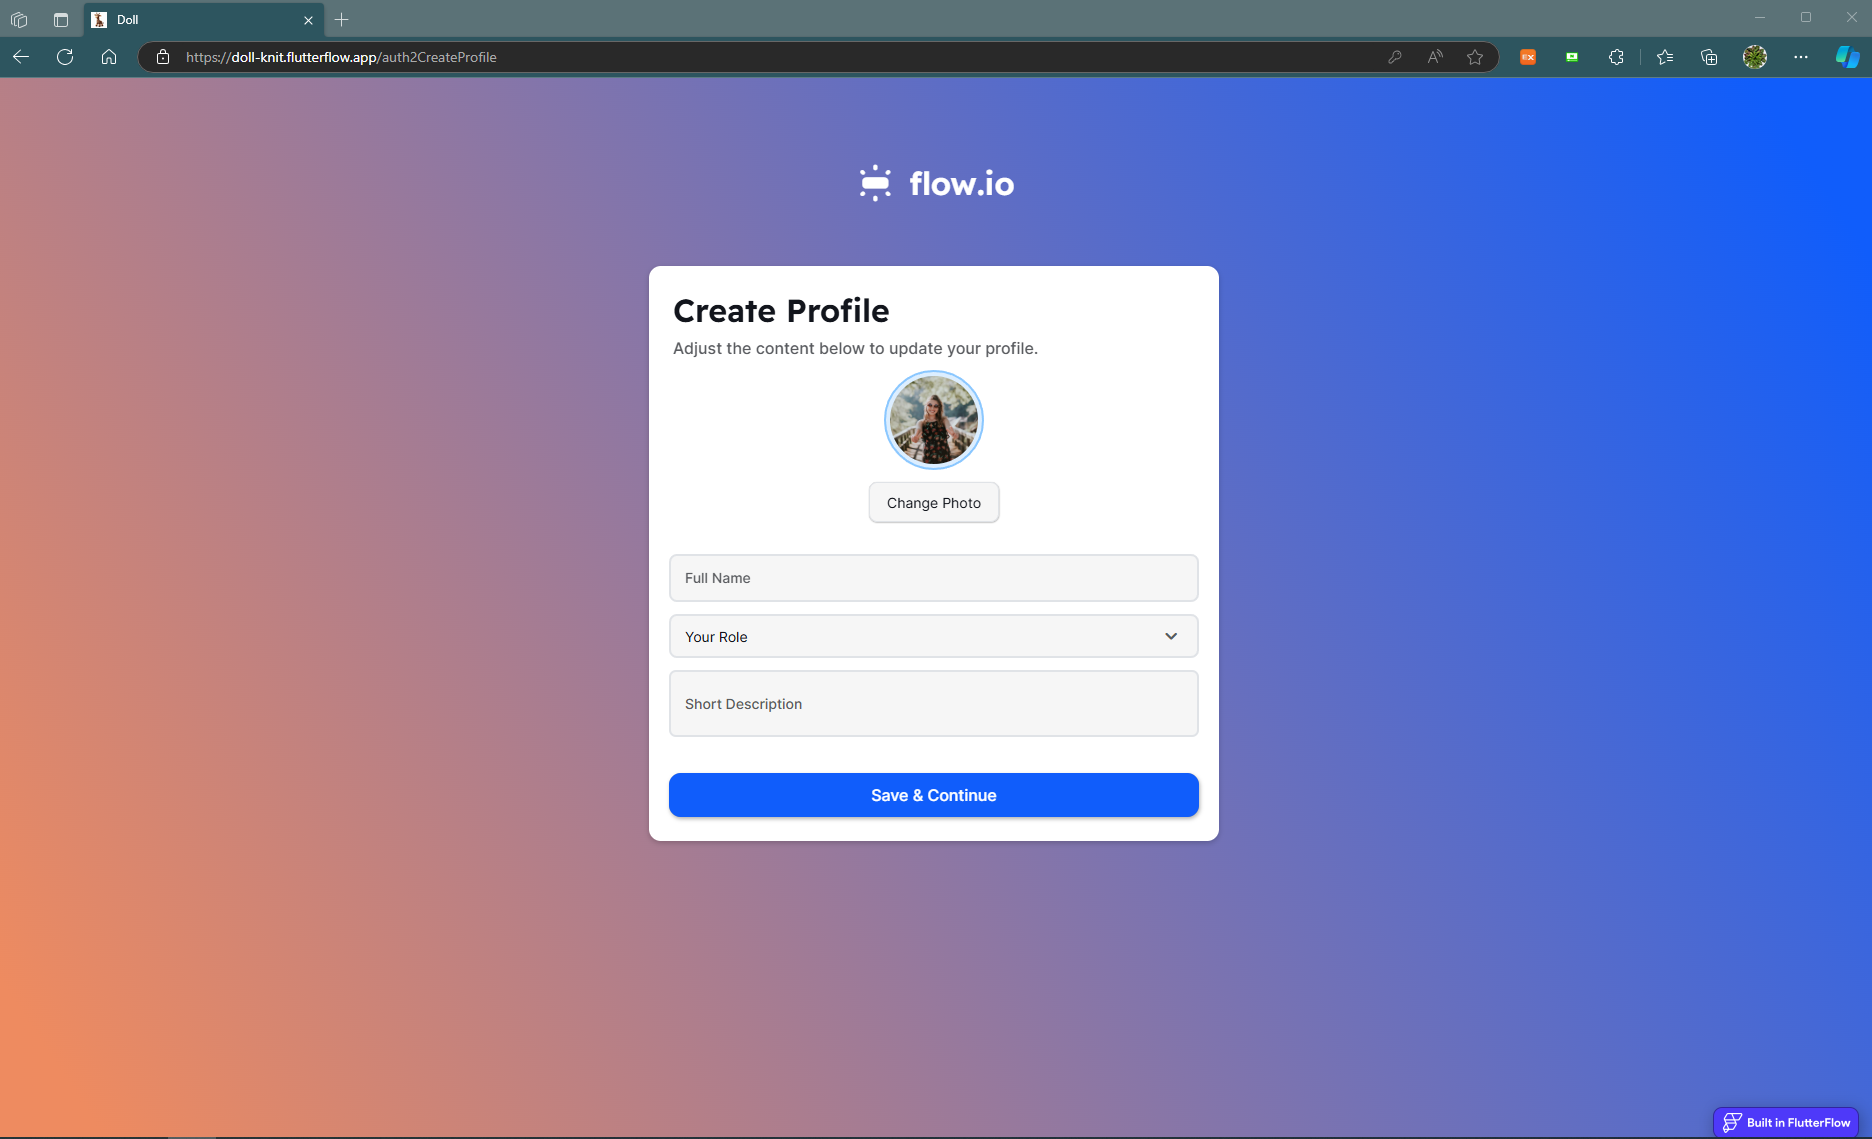1872x1139 pixels.
Task: Open the Built in FlutterFlow badge
Action: pos(1786,1122)
